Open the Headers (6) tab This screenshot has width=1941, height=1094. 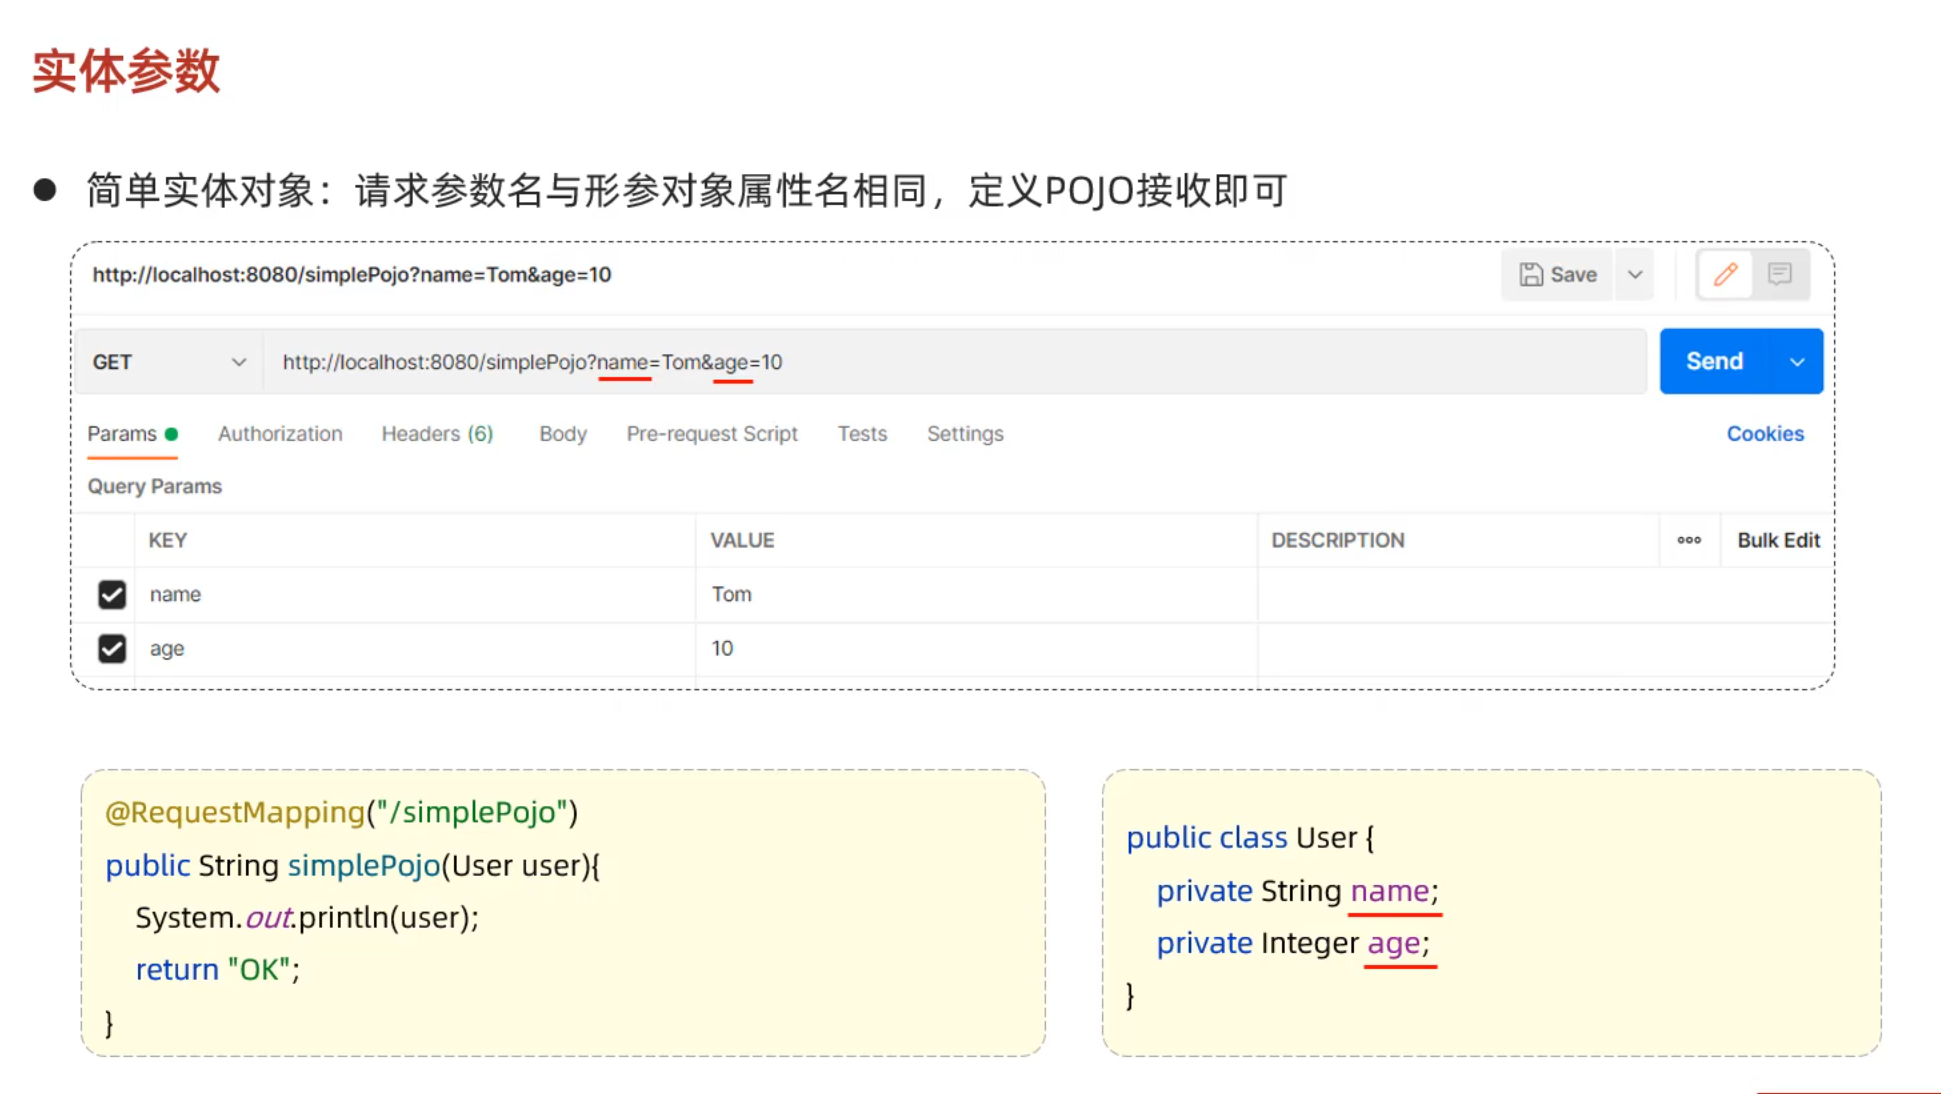437,434
